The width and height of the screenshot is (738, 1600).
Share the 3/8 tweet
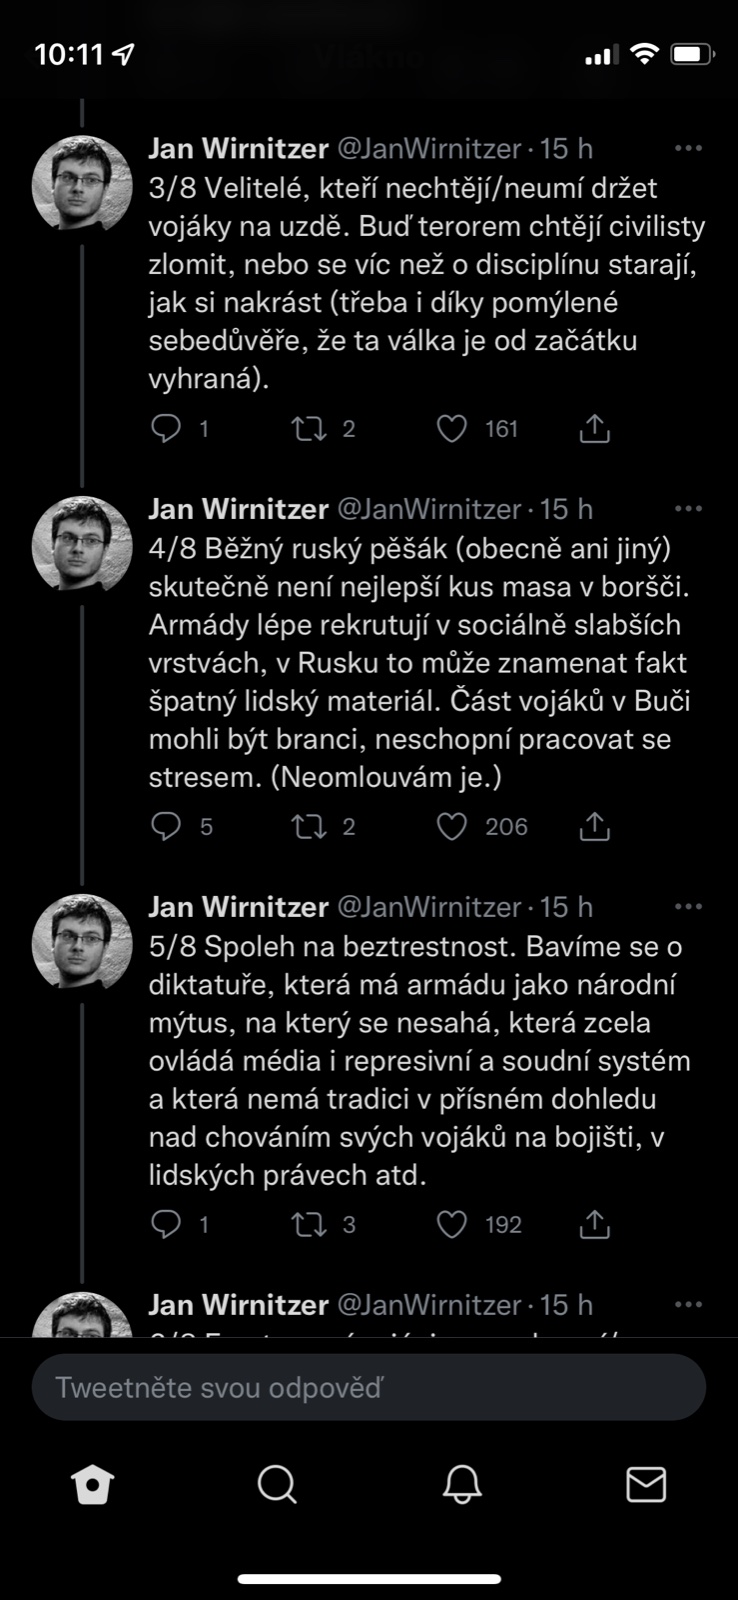point(594,429)
